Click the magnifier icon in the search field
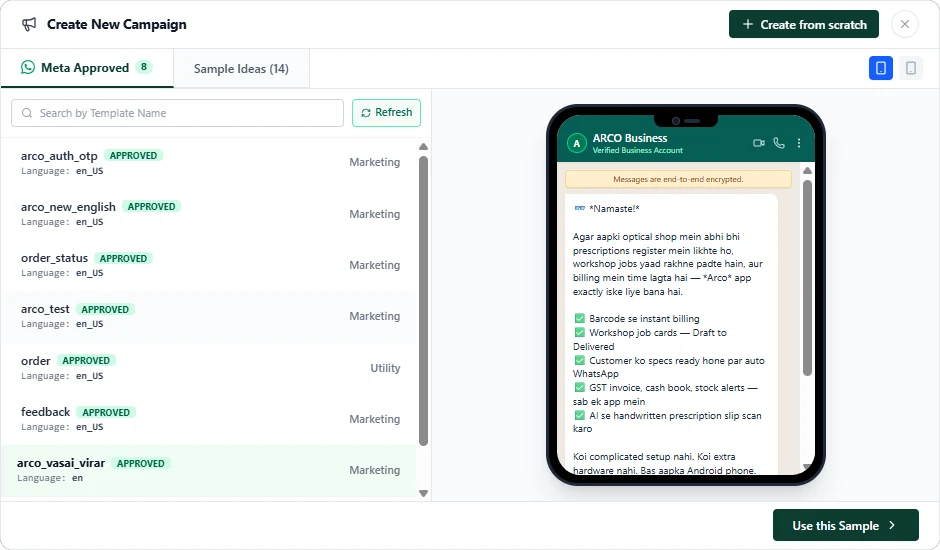This screenshot has width=940, height=550. 27,113
